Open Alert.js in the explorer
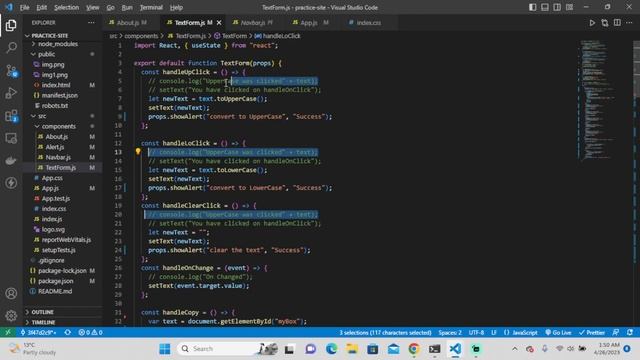The width and height of the screenshot is (640, 360). [x=55, y=147]
